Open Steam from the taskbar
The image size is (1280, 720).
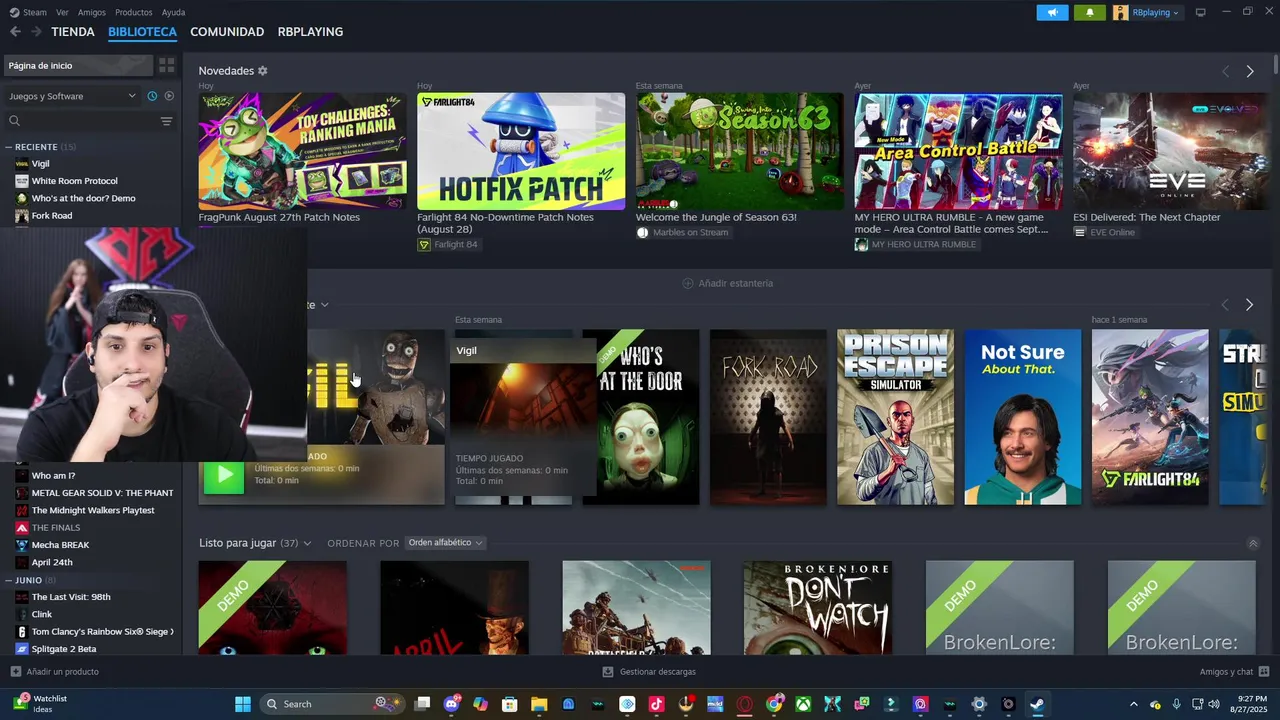point(1037,704)
